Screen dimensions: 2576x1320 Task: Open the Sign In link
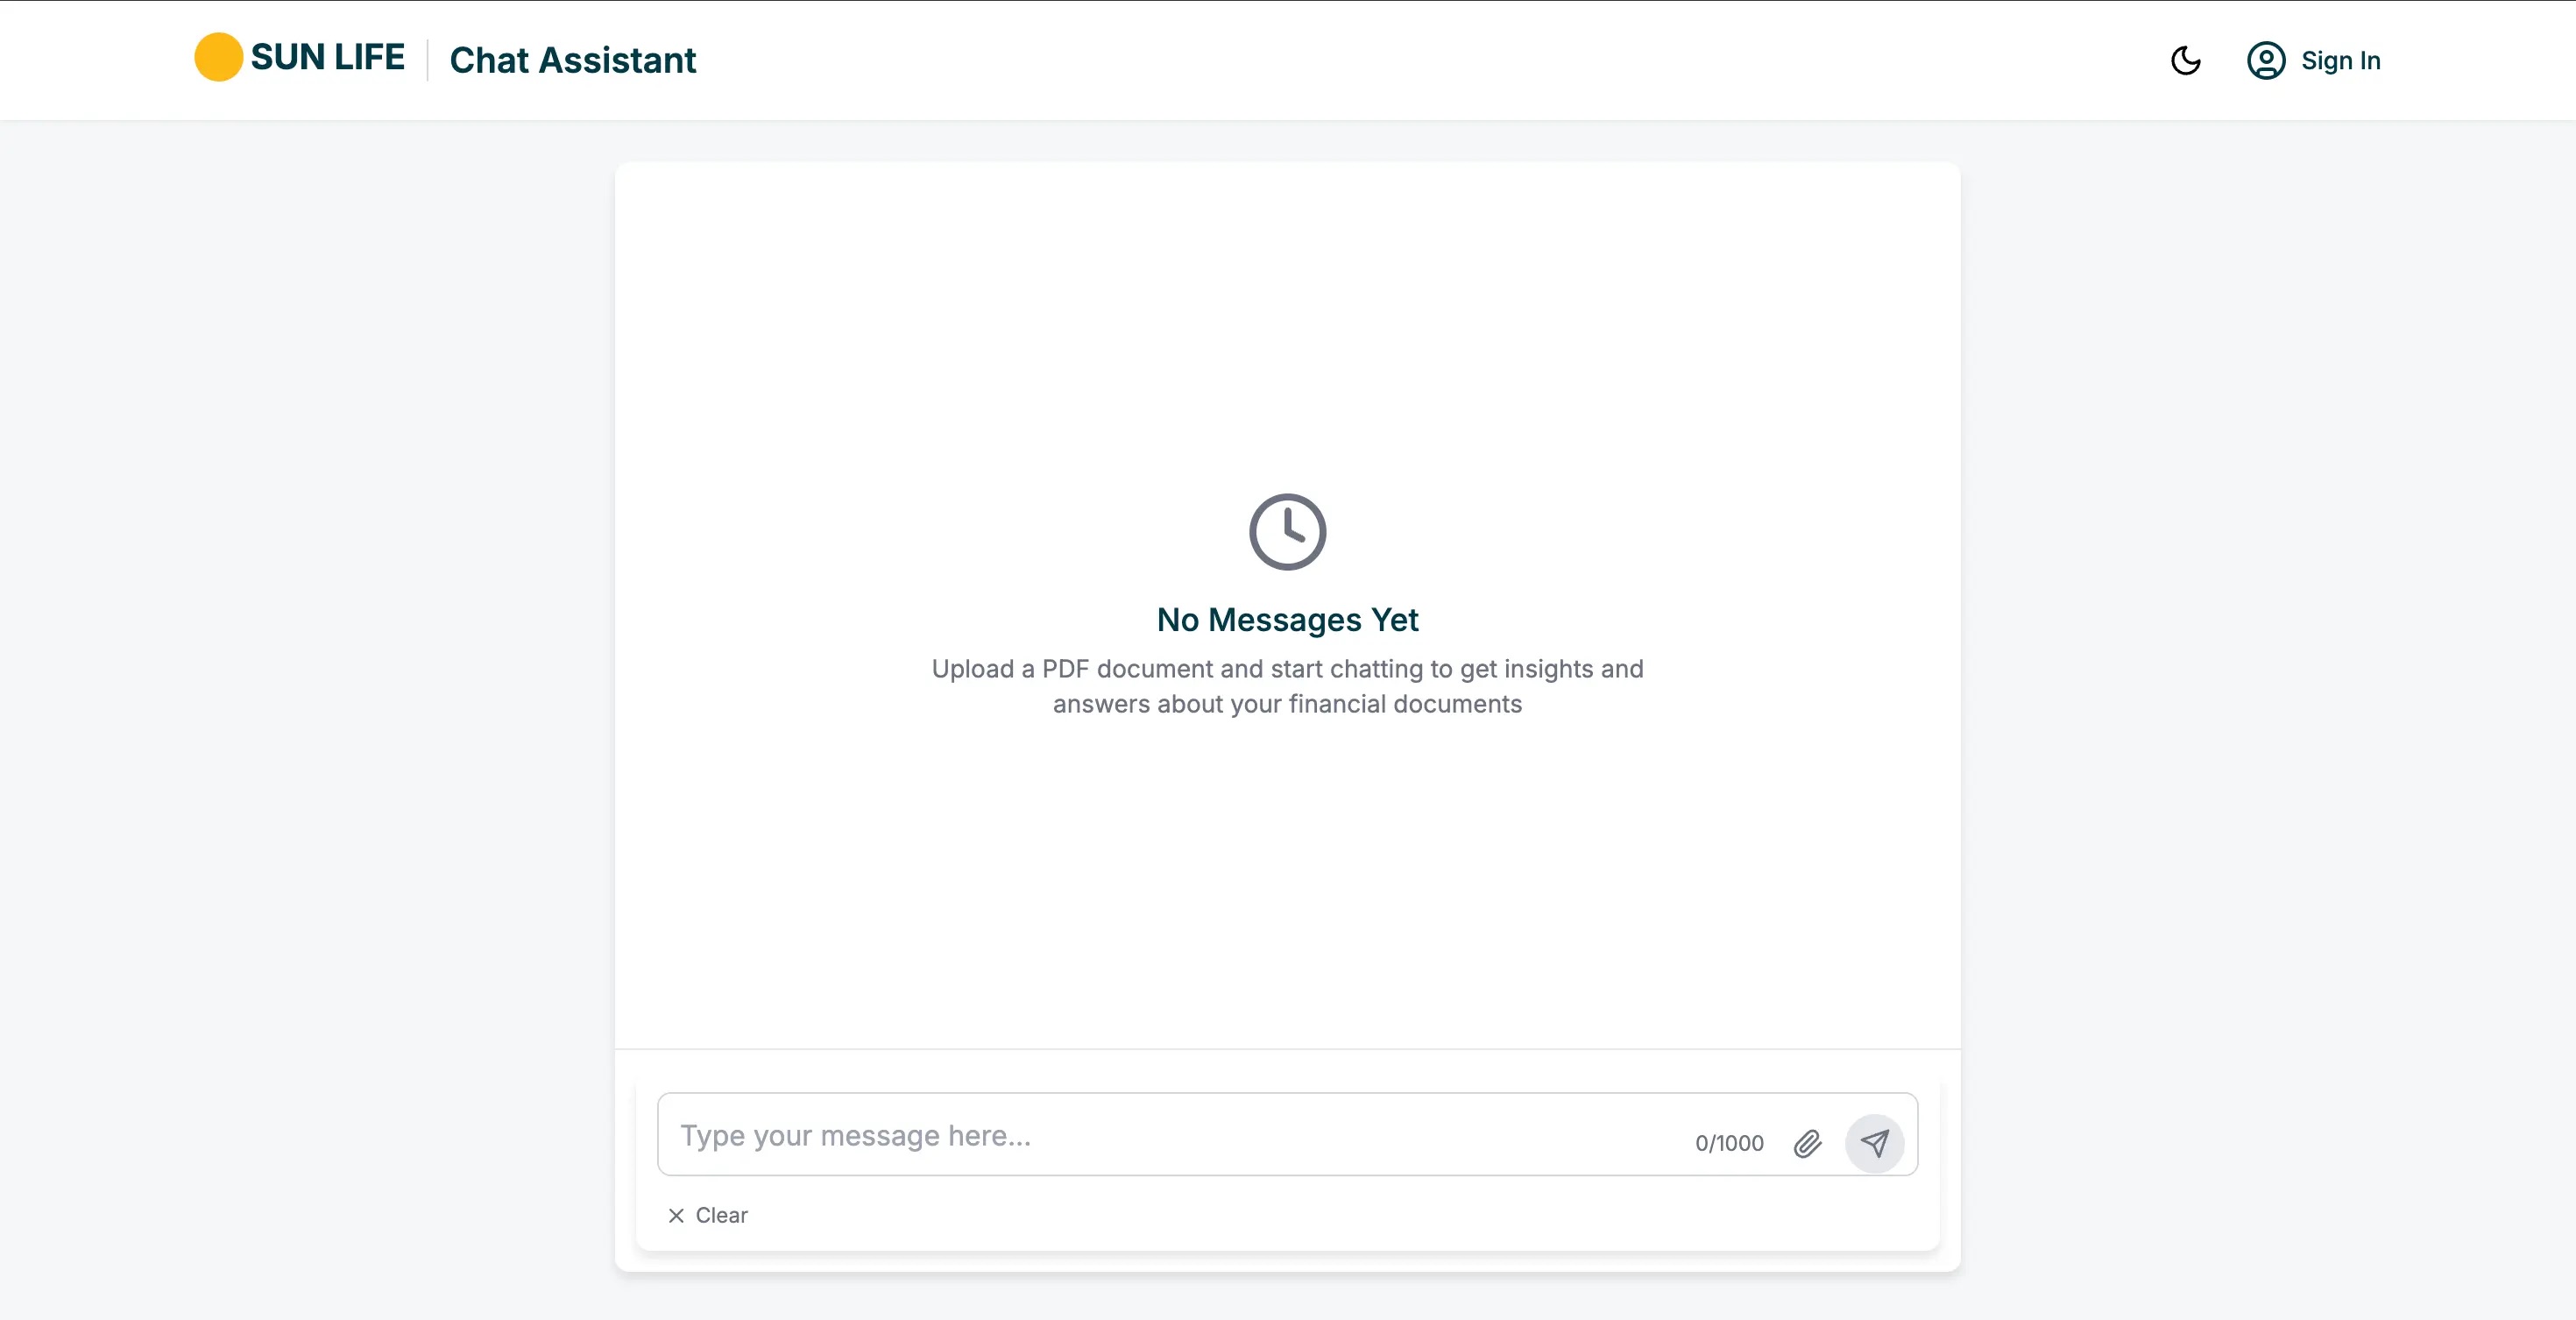click(x=2340, y=60)
